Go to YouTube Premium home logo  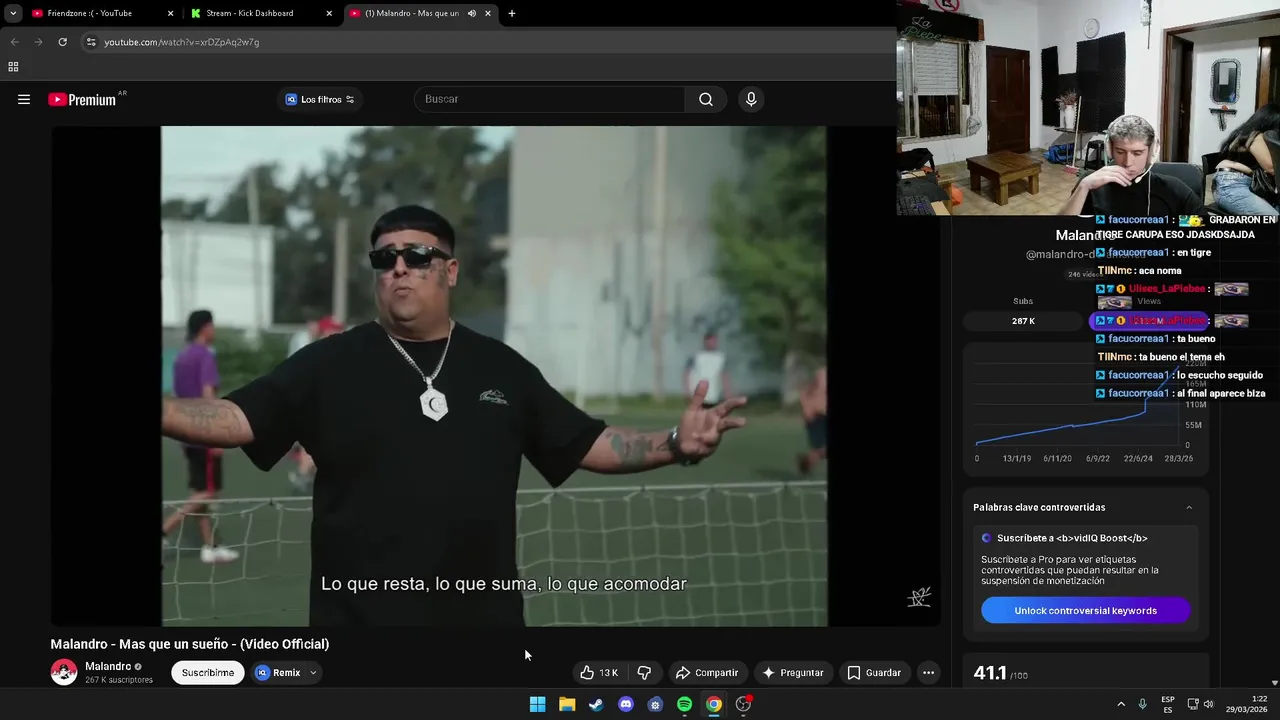pos(82,99)
